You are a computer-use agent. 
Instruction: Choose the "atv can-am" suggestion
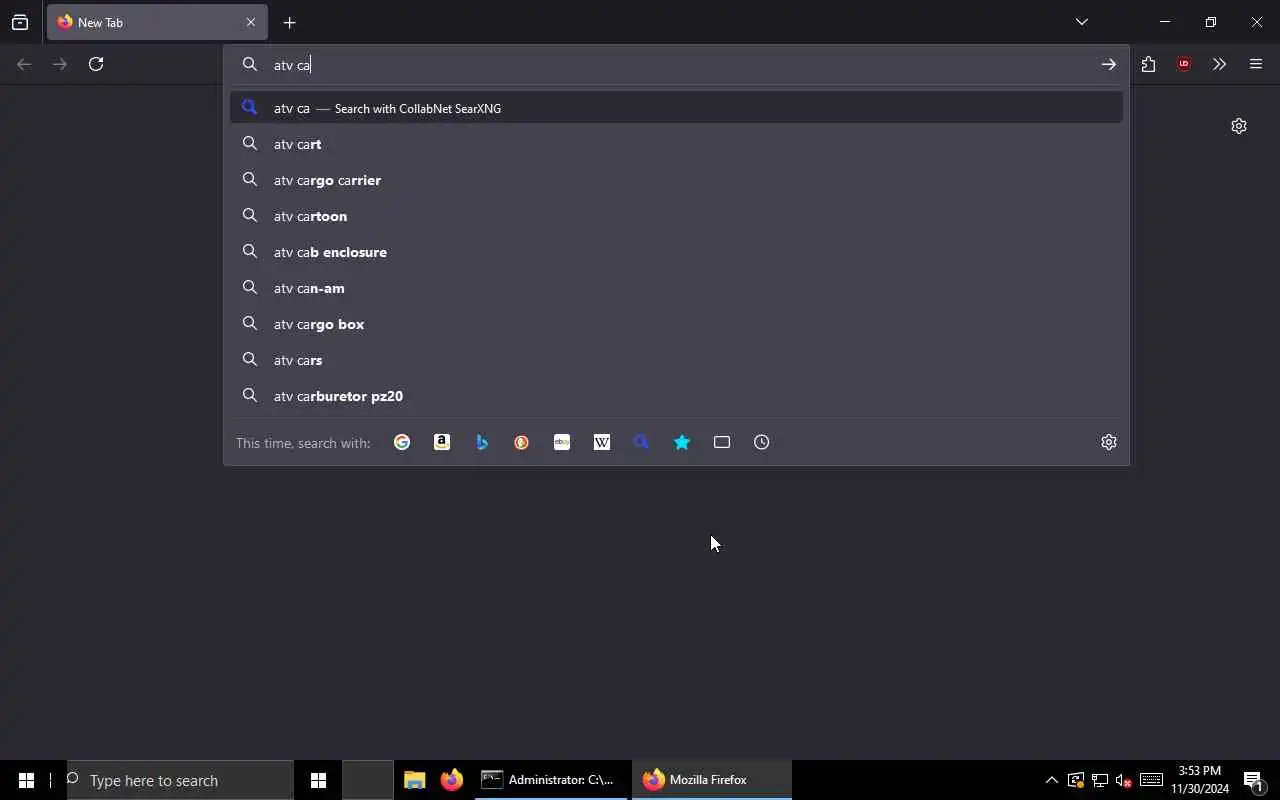[x=676, y=288]
